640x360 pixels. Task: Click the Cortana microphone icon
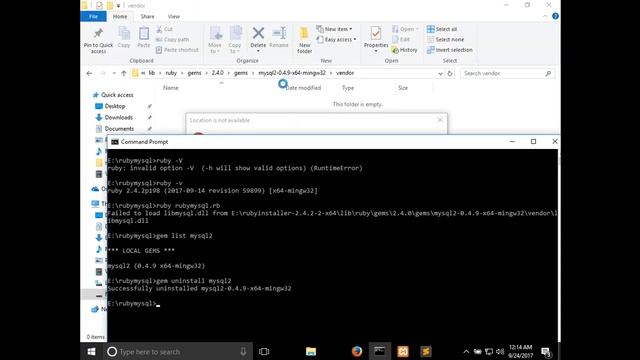243,351
